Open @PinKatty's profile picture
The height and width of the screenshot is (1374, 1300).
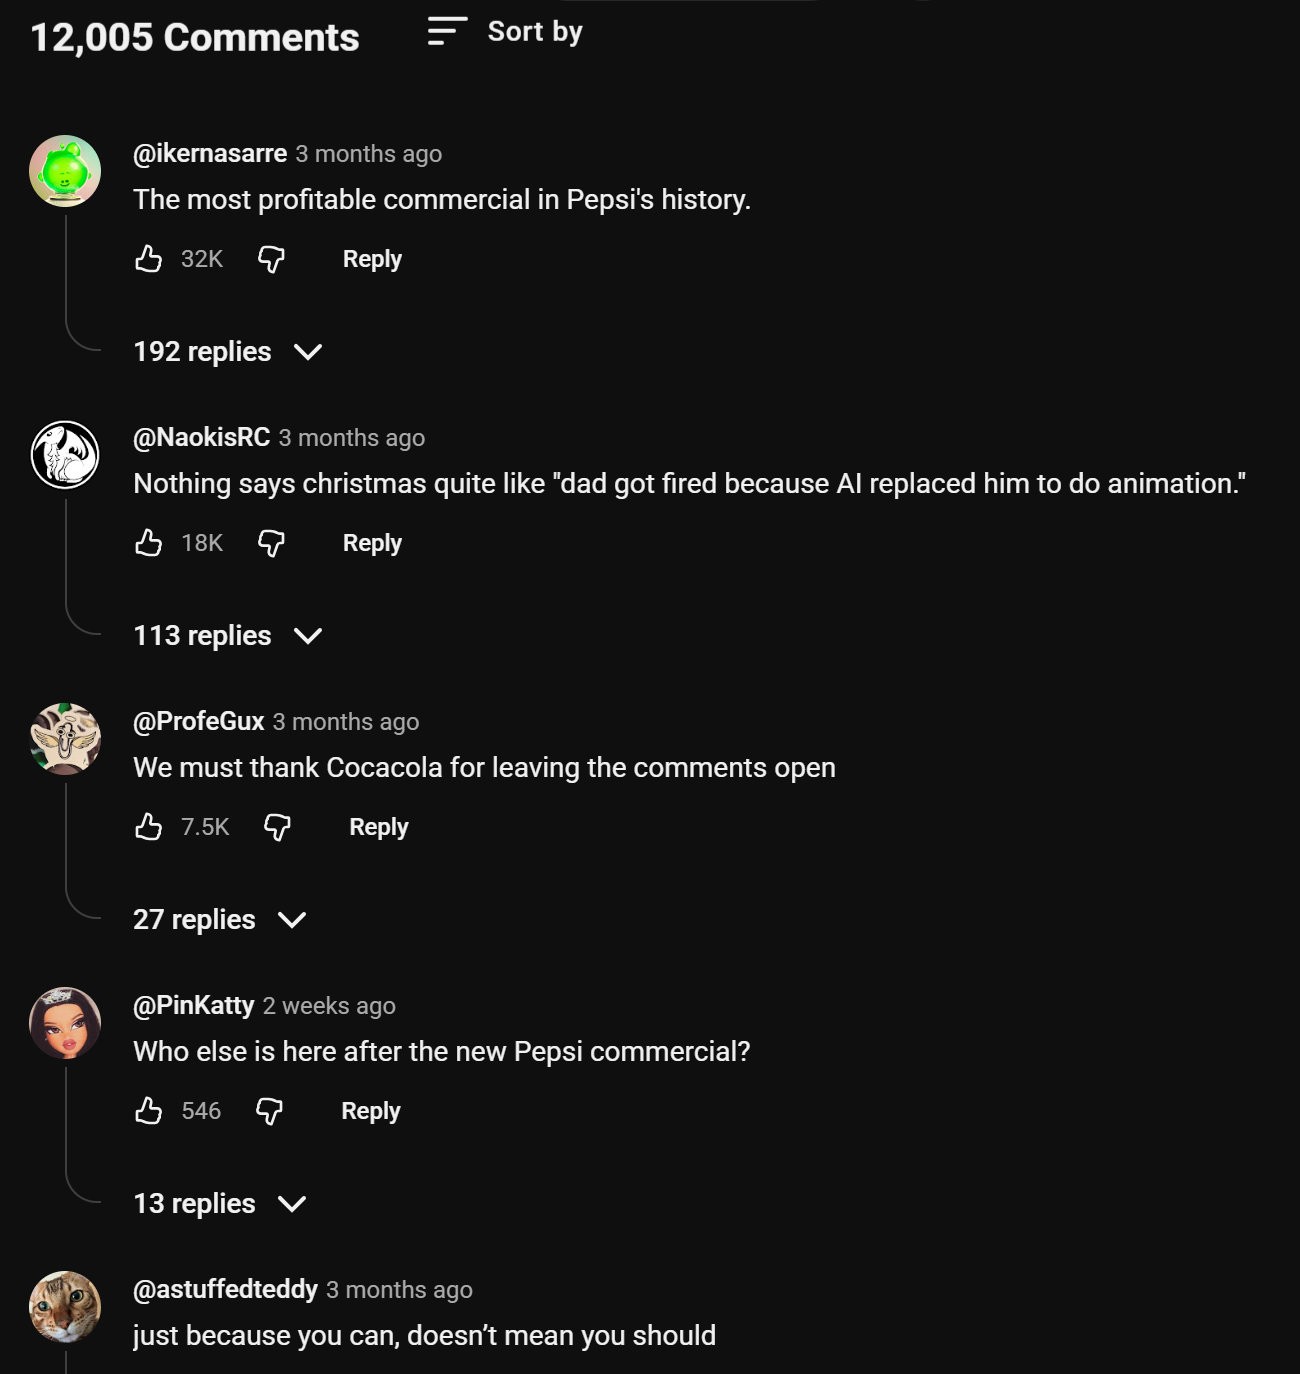click(64, 1023)
